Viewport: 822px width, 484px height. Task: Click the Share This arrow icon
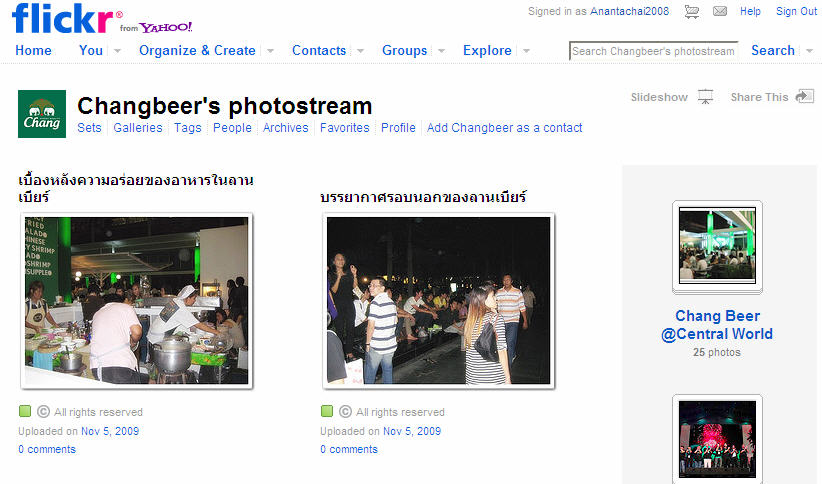(x=805, y=97)
